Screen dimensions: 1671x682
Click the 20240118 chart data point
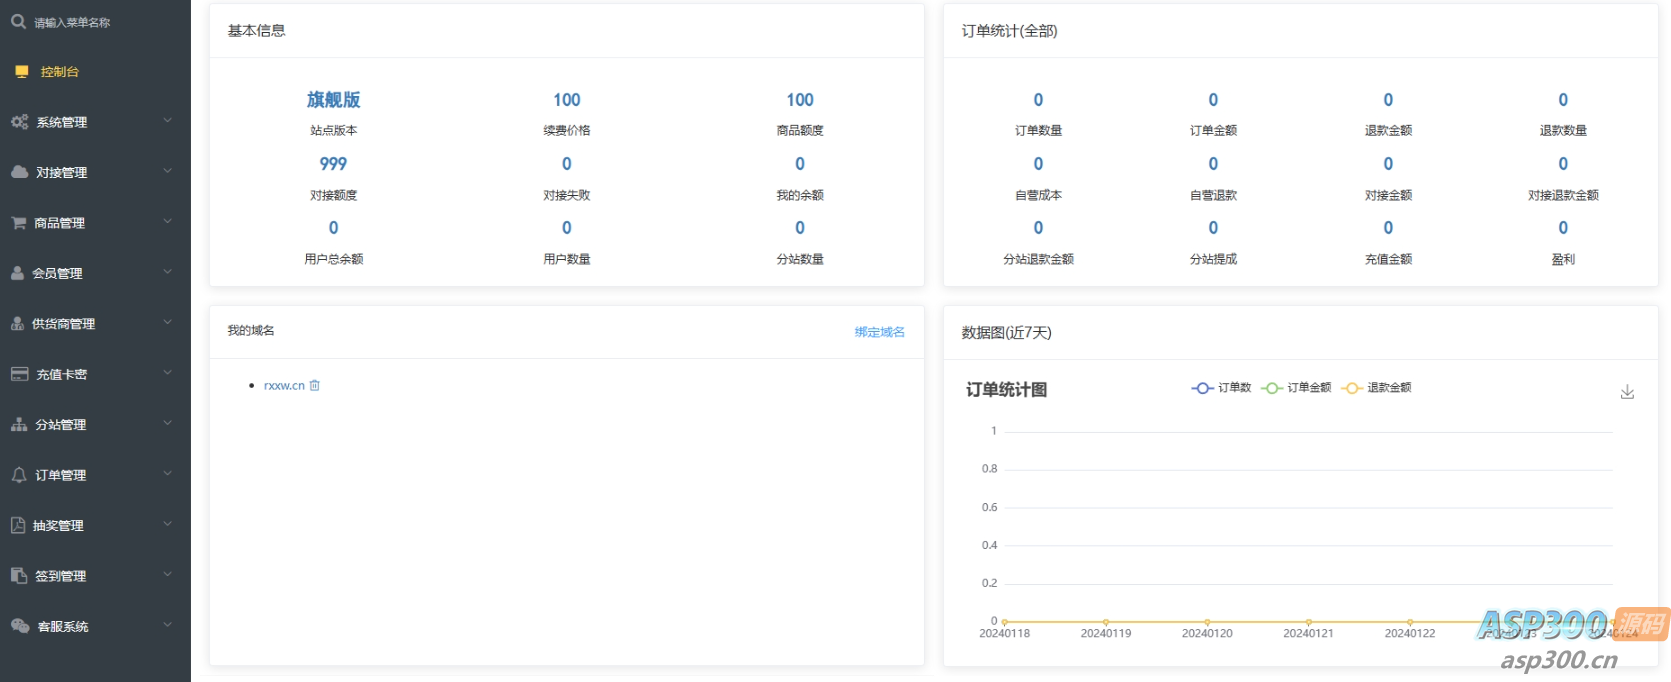tap(1004, 621)
